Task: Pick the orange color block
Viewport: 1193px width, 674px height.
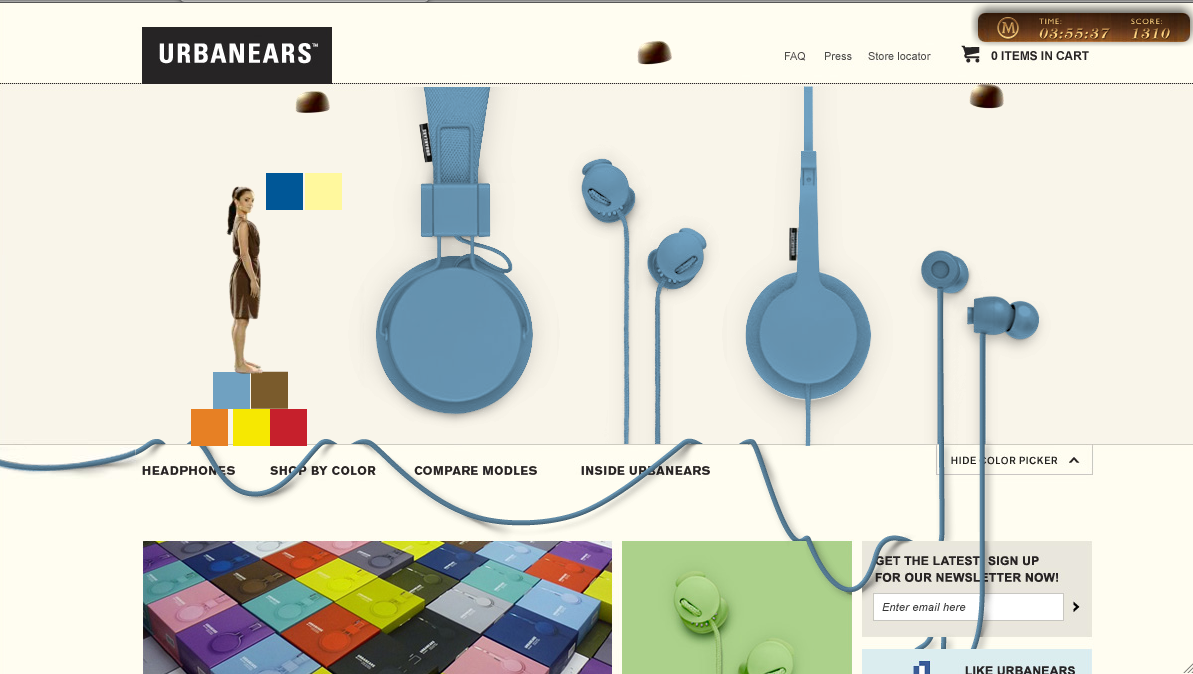Action: click(x=209, y=428)
